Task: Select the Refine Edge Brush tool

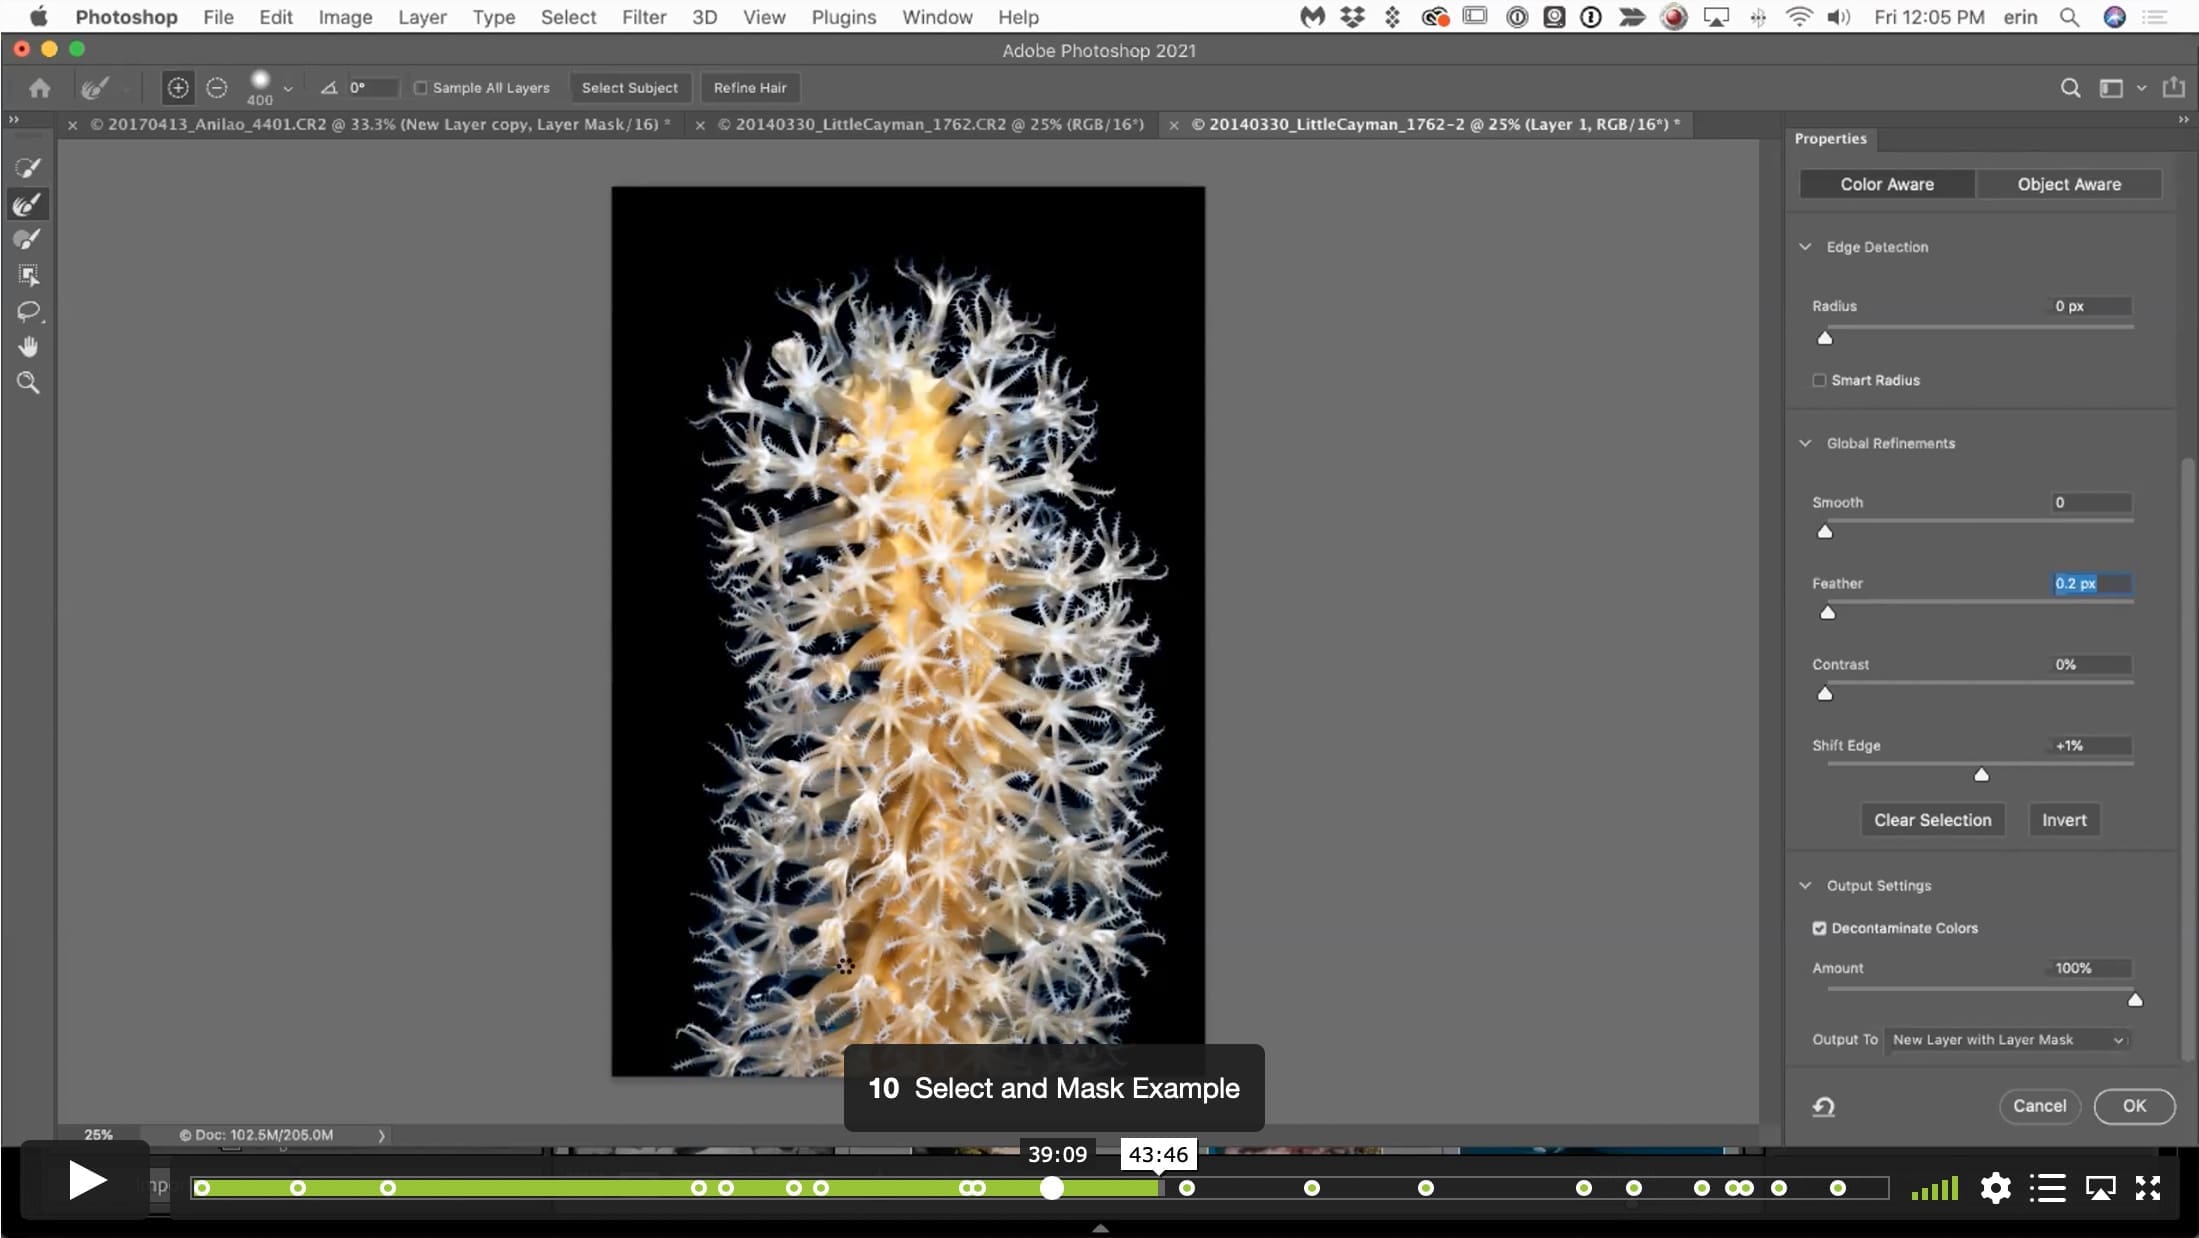Action: (28, 204)
